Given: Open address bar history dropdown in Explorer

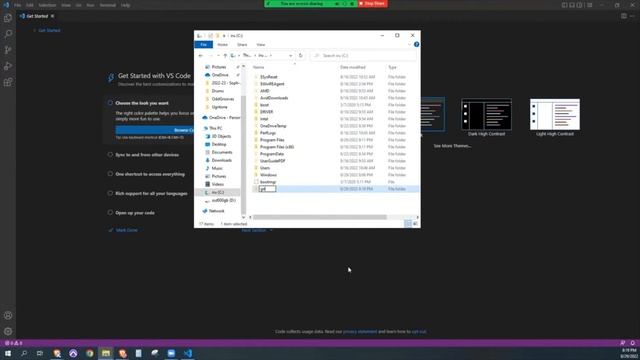Looking at the screenshot, I should pos(290,56).
